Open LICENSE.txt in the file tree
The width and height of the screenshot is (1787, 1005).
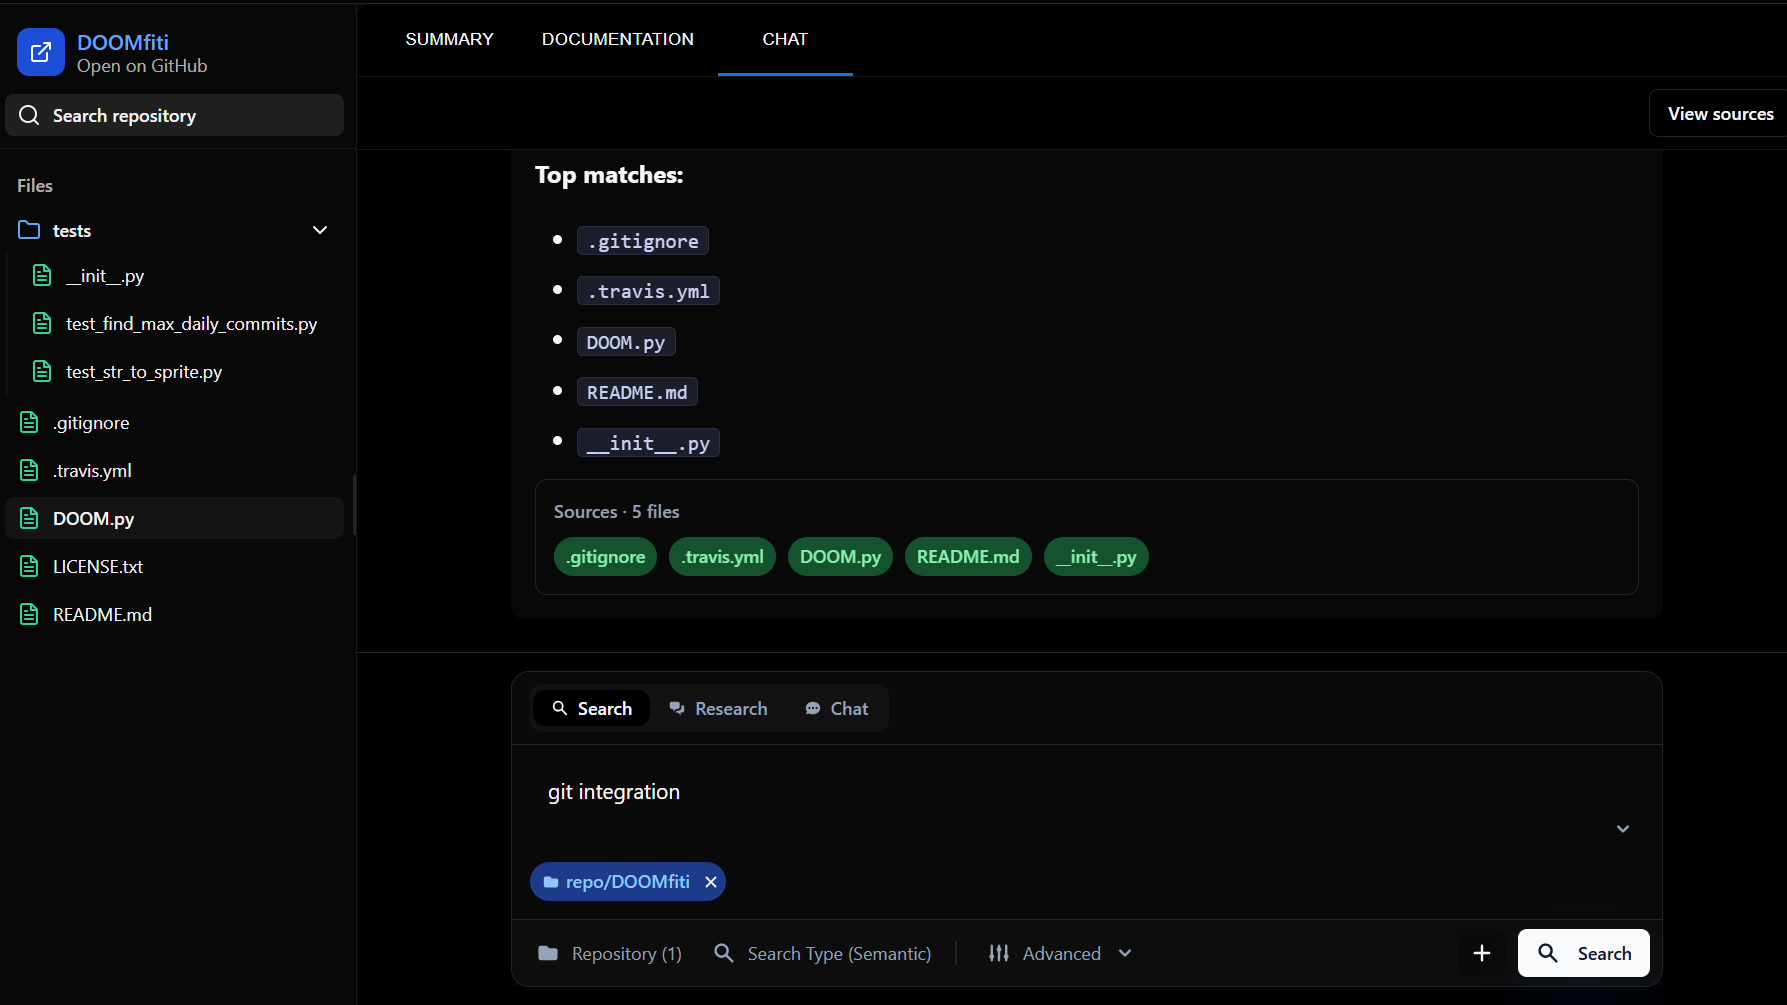click(x=98, y=566)
